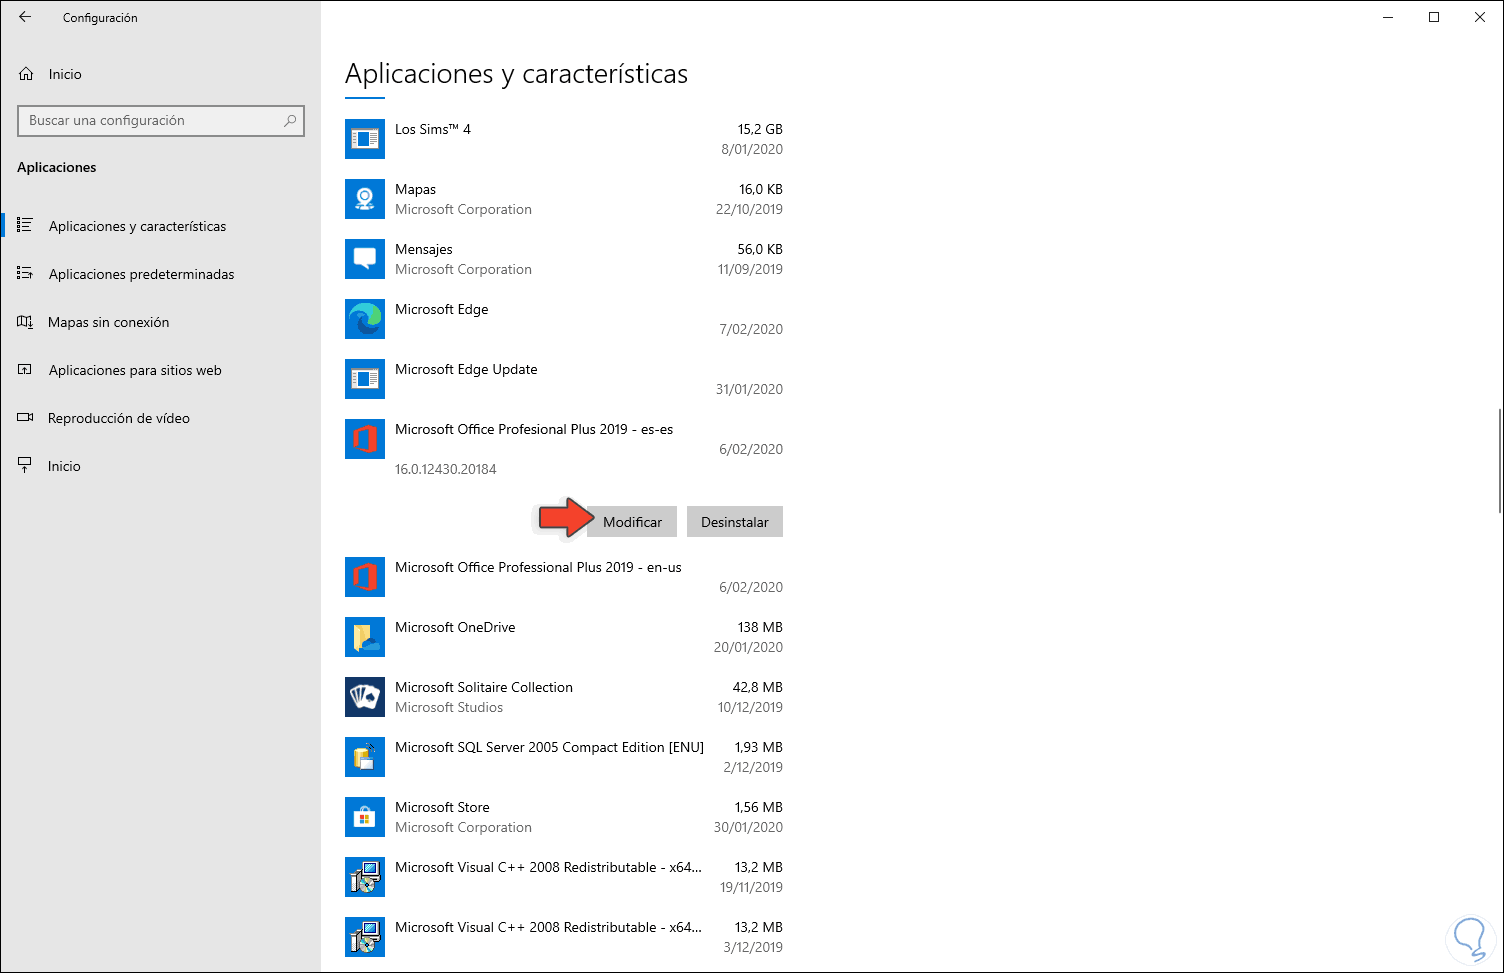Click the 1,93 MB size of SQL Server
The height and width of the screenshot is (973, 1504).
coord(759,747)
